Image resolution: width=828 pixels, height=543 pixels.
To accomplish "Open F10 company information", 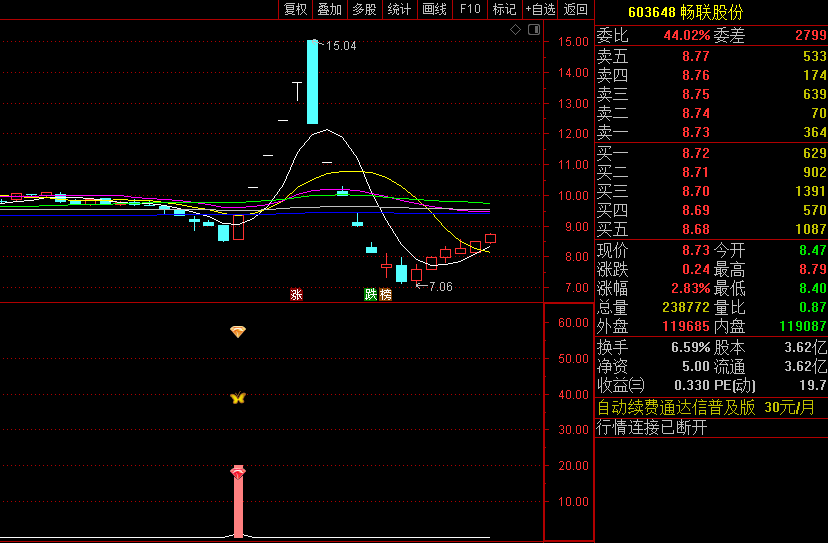I will [469, 10].
